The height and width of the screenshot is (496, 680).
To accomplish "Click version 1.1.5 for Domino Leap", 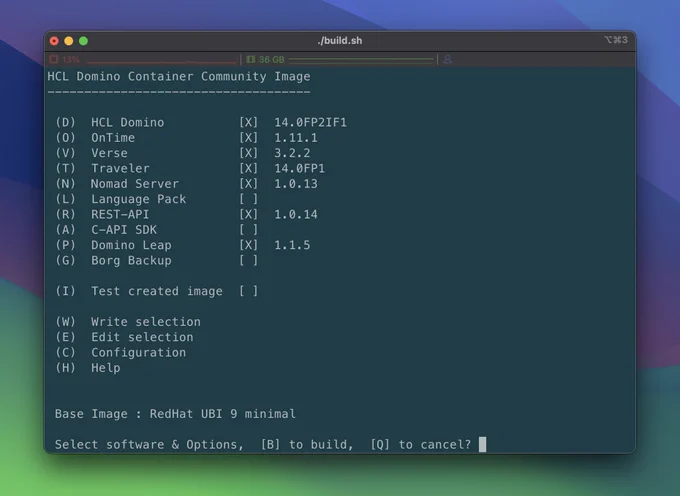I will pos(292,245).
